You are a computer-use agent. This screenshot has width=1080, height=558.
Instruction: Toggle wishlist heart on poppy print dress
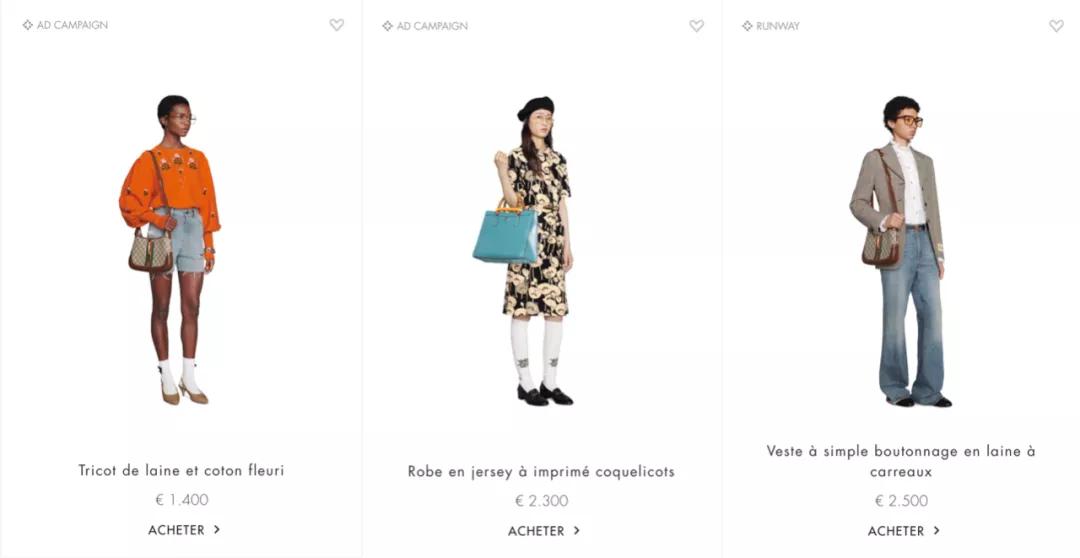pos(696,25)
